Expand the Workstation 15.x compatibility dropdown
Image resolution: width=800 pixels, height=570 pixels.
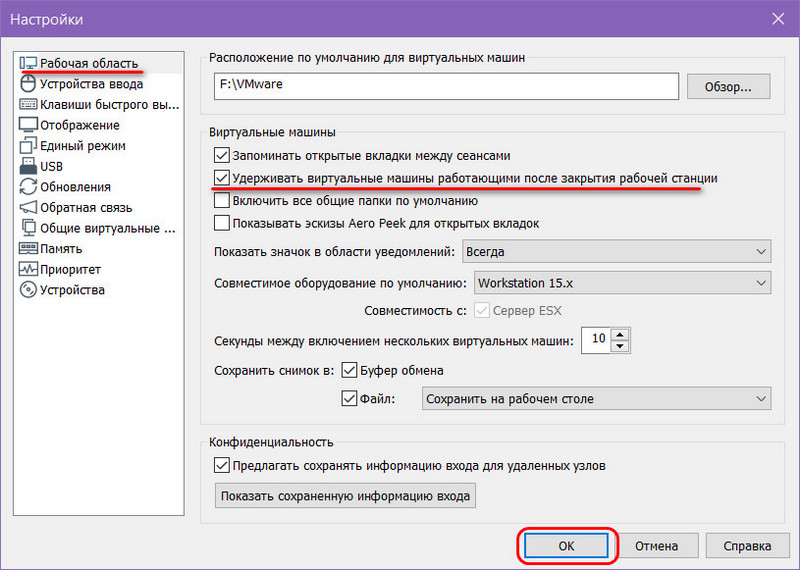coord(622,283)
